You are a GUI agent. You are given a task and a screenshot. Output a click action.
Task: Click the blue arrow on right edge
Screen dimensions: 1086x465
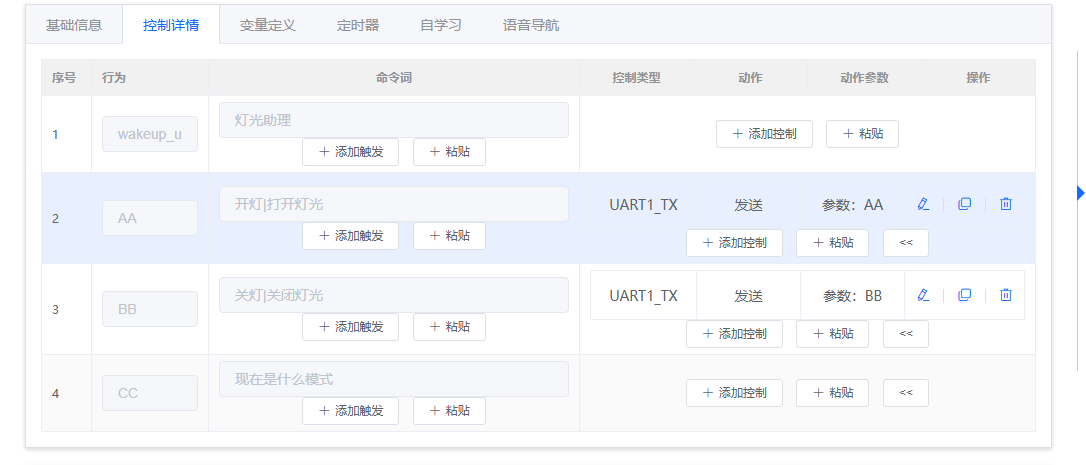point(1080,193)
